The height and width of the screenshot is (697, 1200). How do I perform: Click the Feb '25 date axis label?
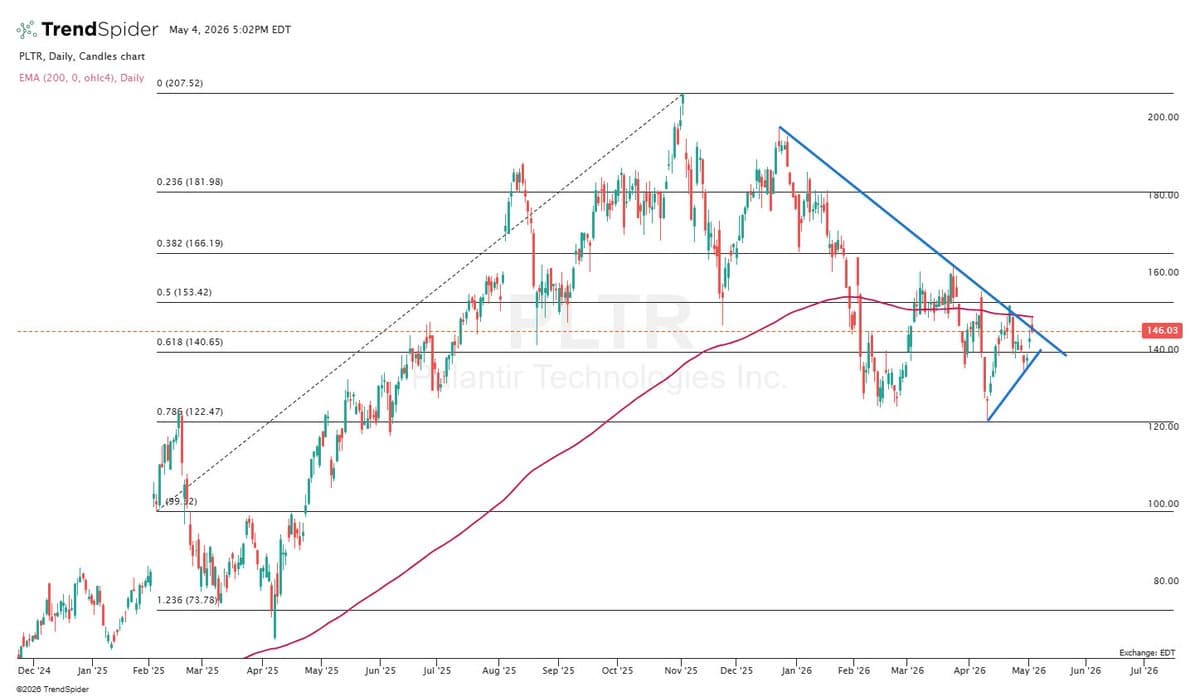click(x=149, y=672)
